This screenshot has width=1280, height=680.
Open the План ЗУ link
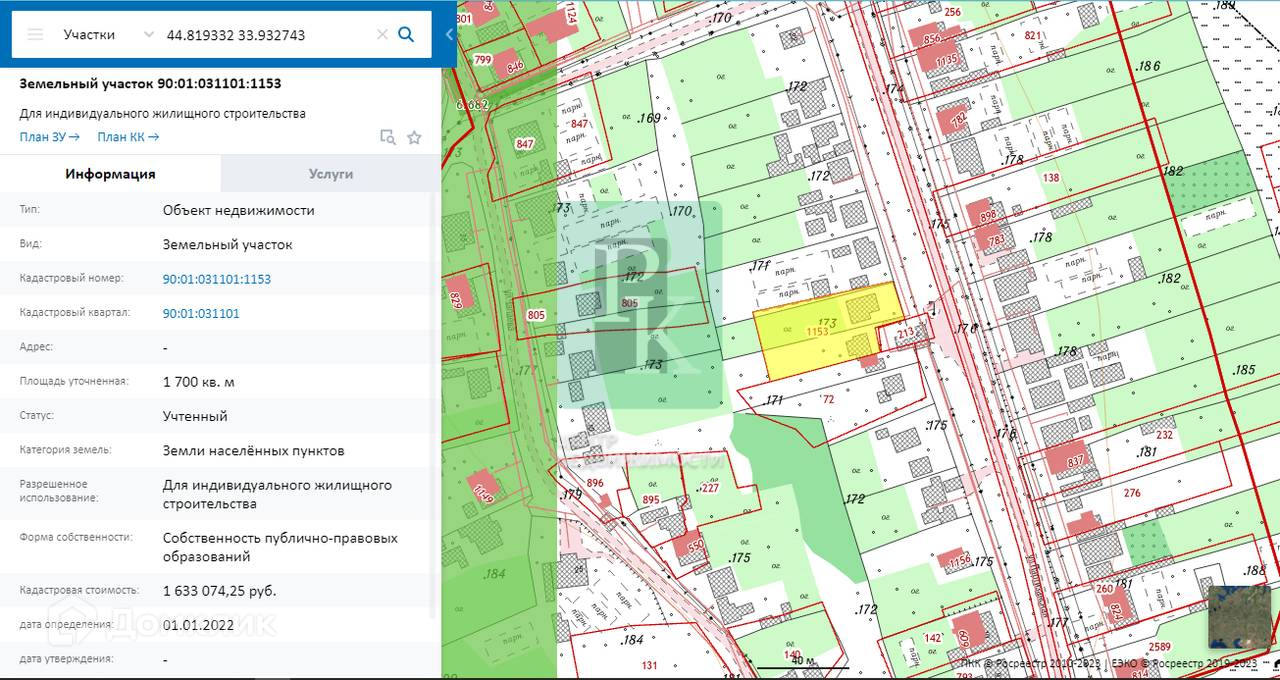click(49, 137)
